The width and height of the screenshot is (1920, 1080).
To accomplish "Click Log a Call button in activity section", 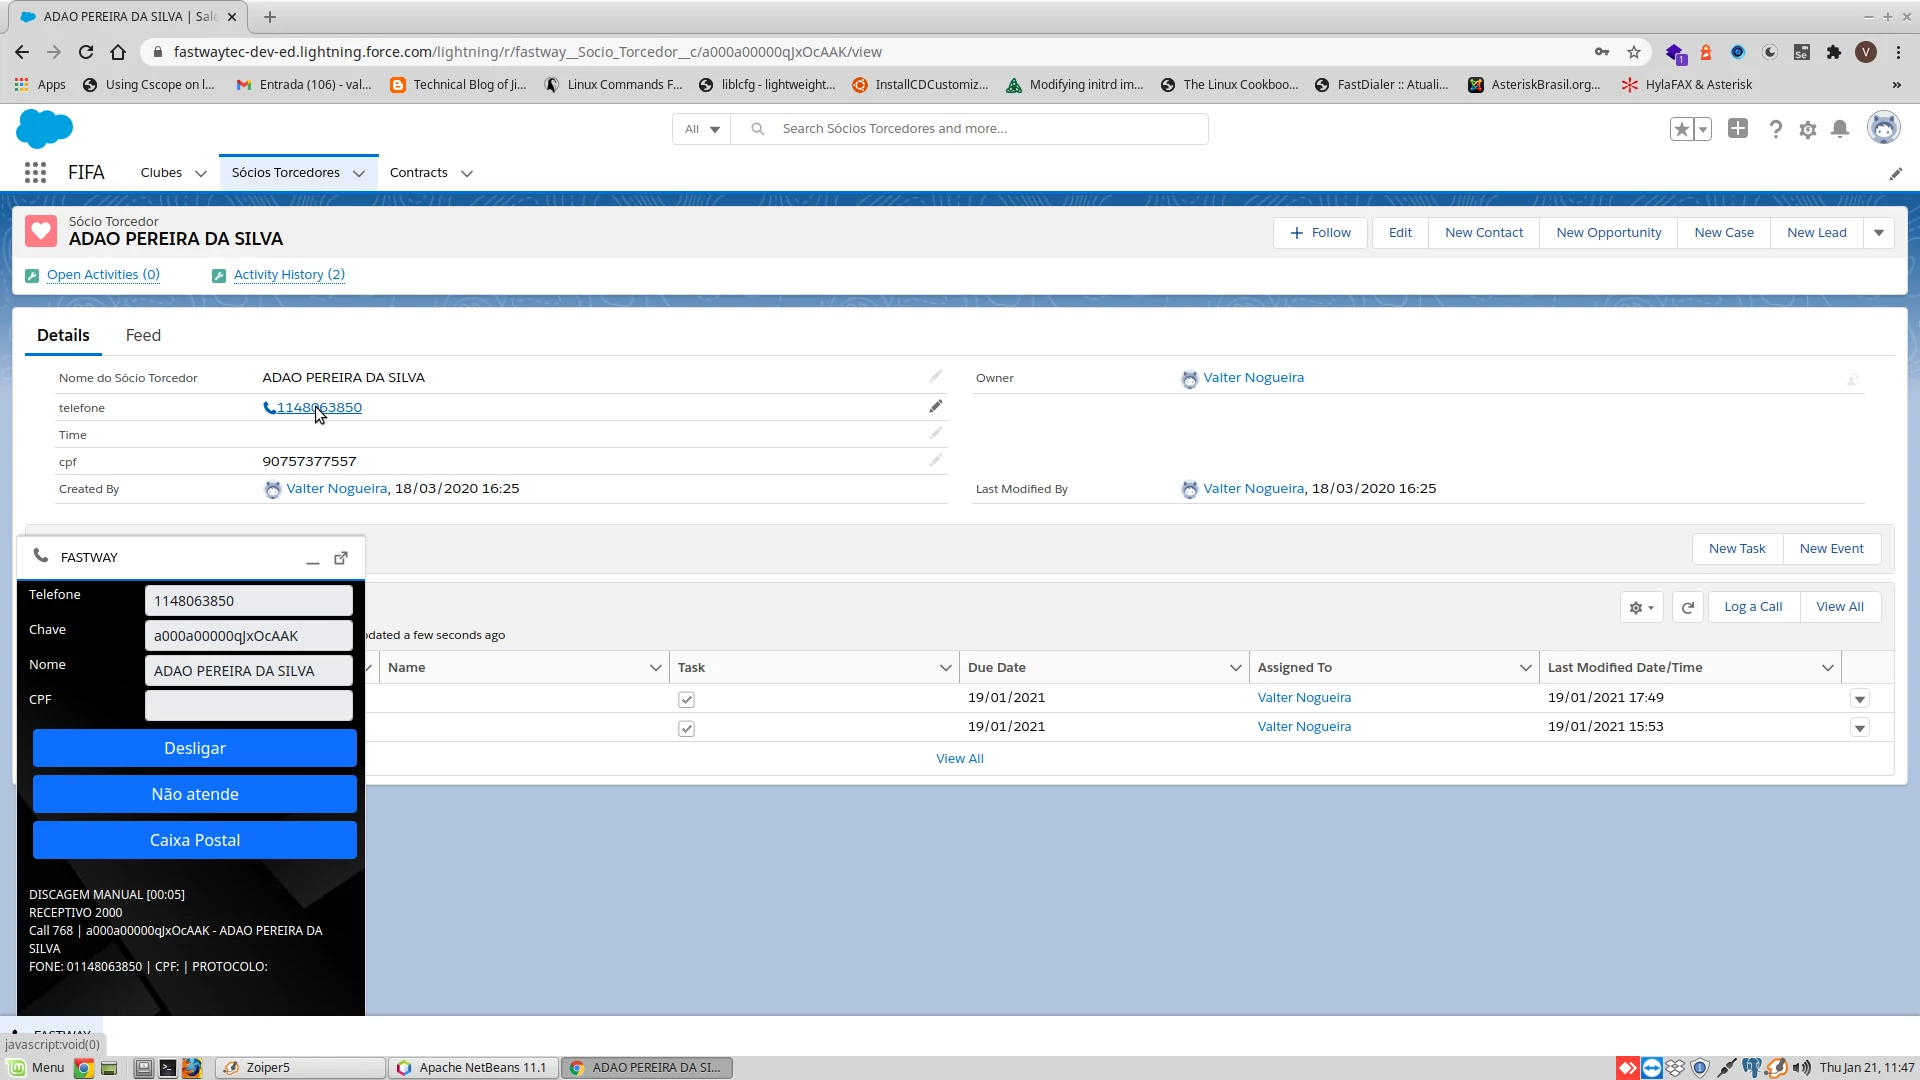I will [x=1754, y=607].
